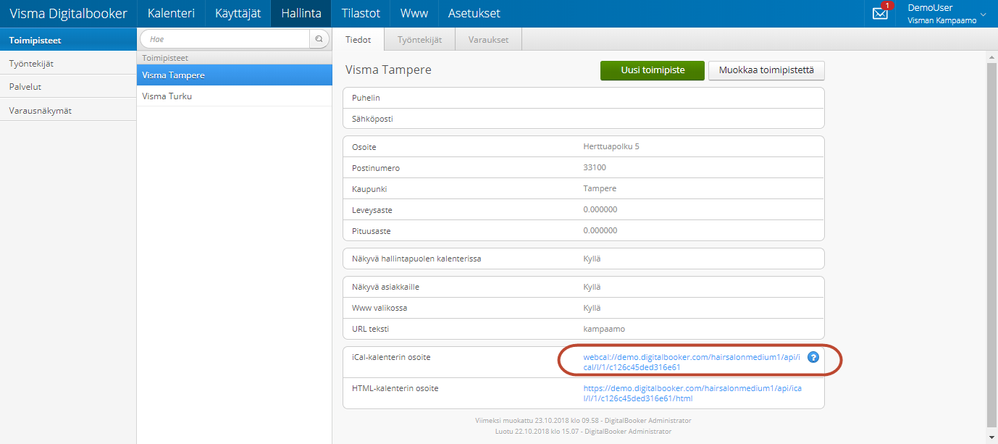Open the Käyttäjät menu

pos(238,13)
